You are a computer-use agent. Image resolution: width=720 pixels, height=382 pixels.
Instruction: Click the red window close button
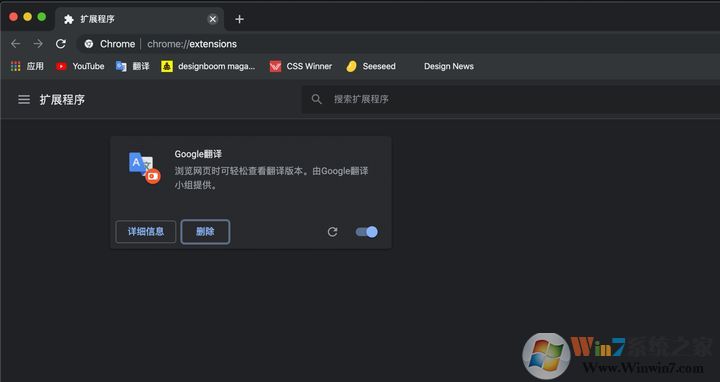click(13, 17)
